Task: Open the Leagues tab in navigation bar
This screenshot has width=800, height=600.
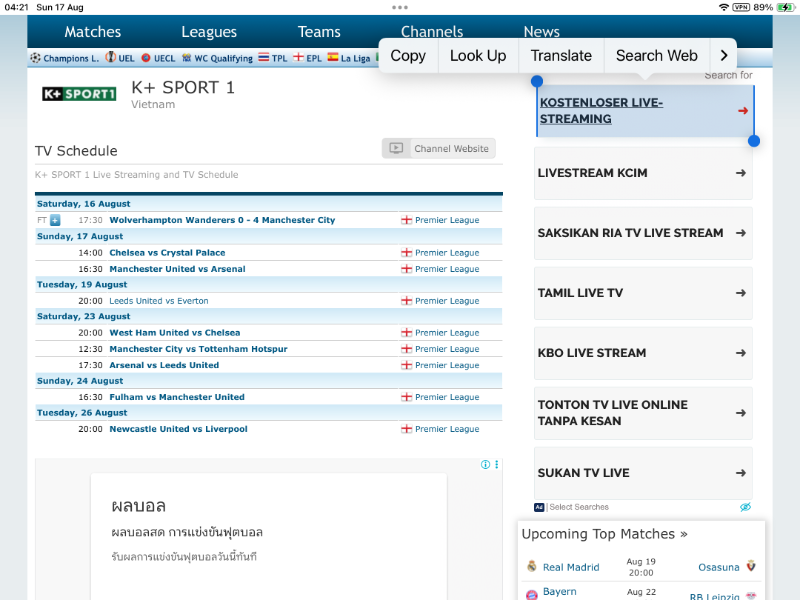Action: 209,32
